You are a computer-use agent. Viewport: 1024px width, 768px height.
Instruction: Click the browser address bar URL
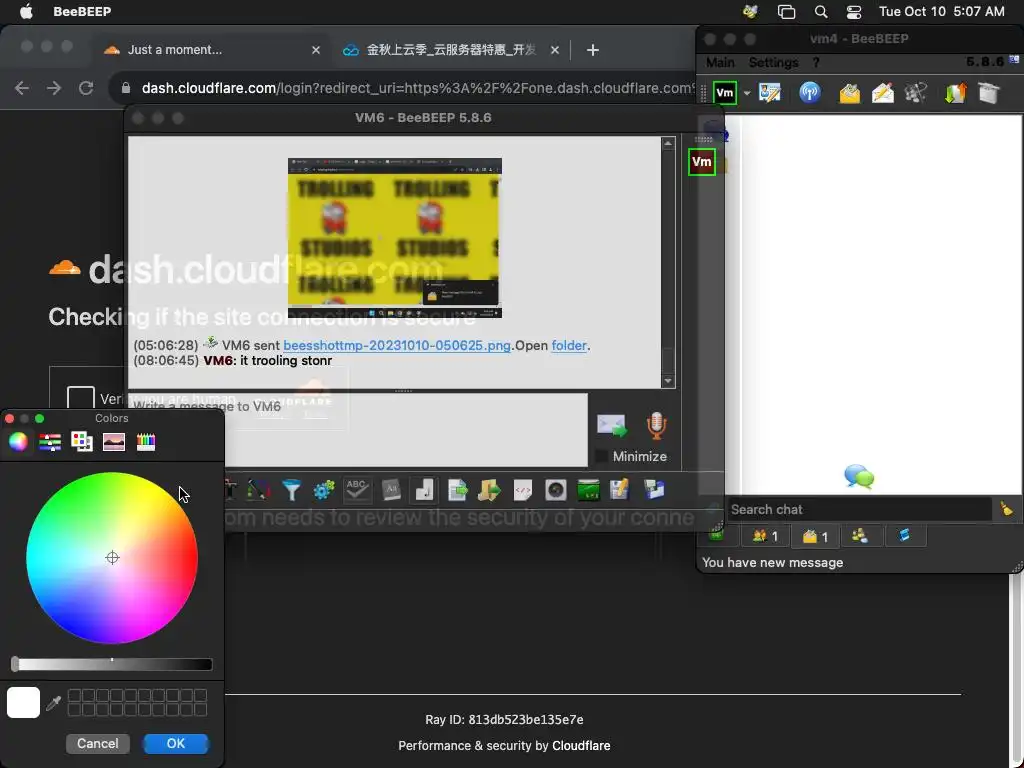point(418,88)
